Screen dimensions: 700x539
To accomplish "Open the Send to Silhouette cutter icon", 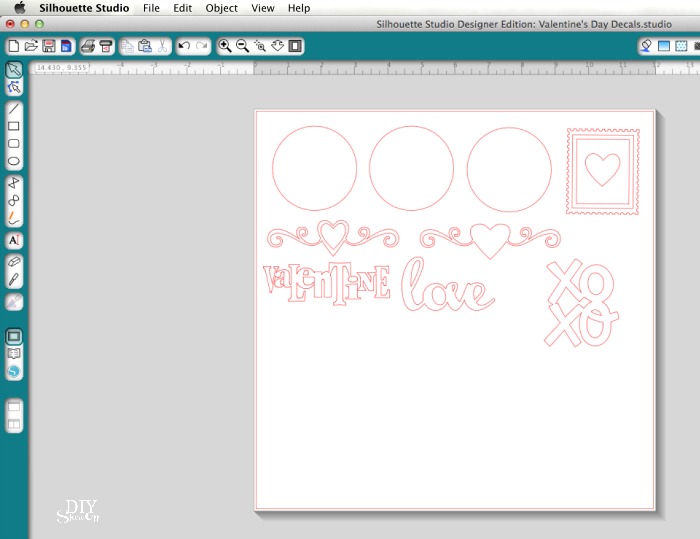I will click(x=104, y=46).
